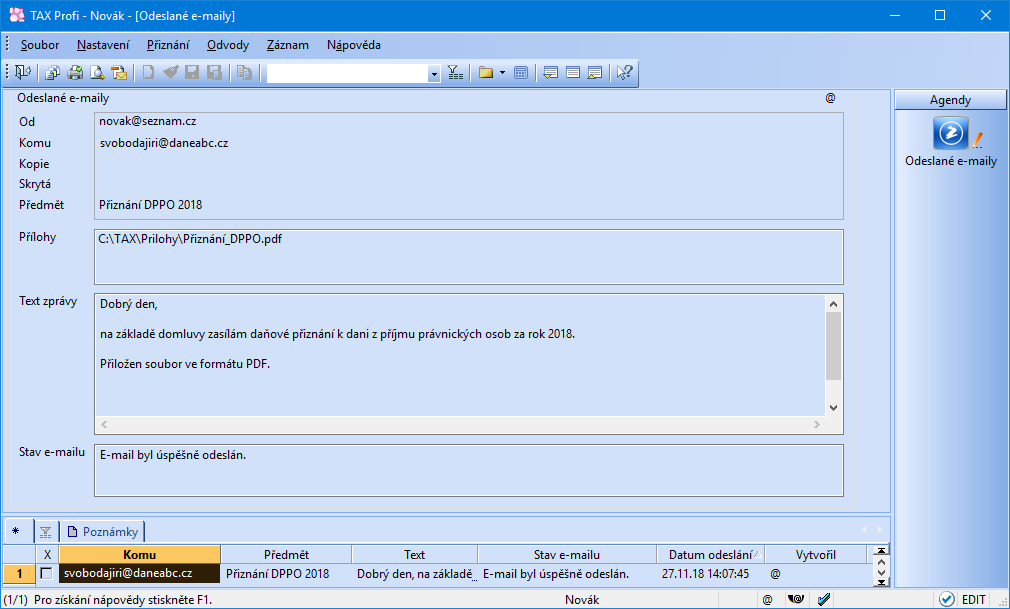Sort by the Datum odeslání column header
Screen dimensions: 1010x609
(x=710, y=554)
